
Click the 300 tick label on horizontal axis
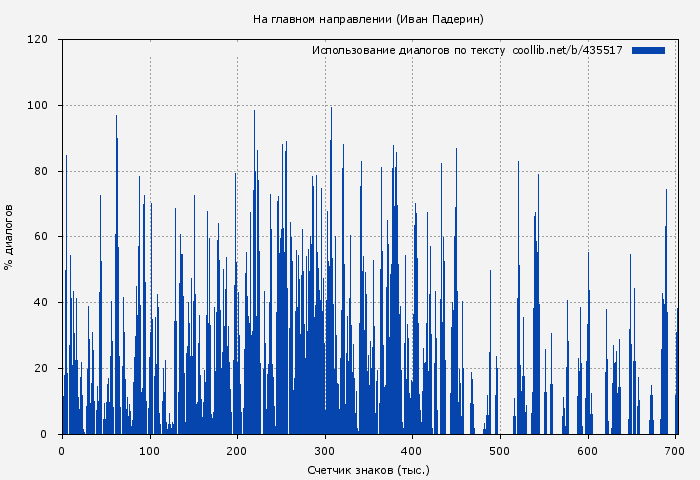325,451
